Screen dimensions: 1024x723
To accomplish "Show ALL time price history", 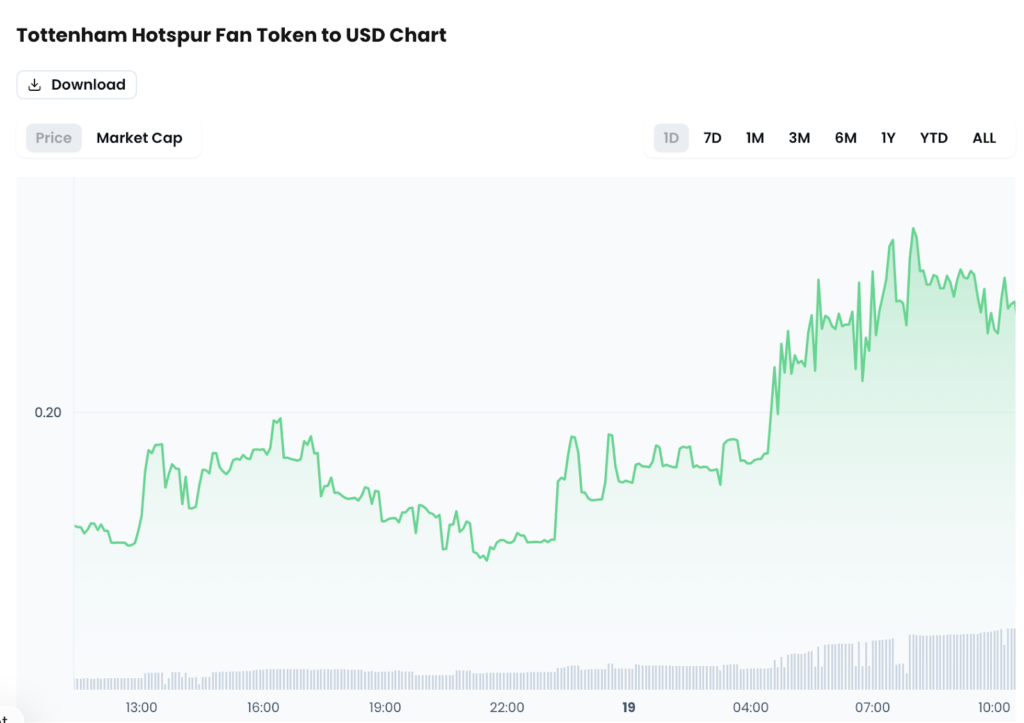I will click(984, 138).
